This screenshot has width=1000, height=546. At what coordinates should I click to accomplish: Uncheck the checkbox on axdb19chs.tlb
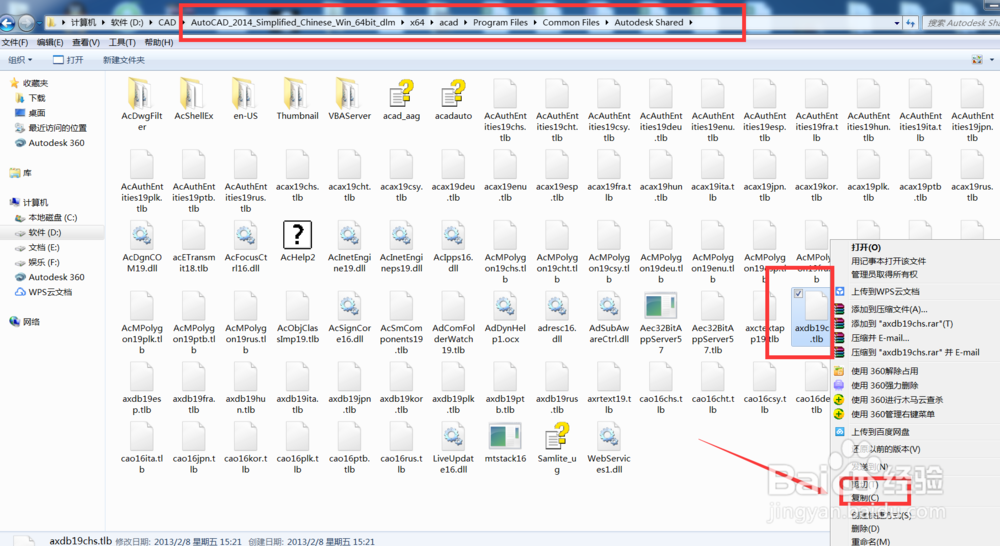coord(798,293)
